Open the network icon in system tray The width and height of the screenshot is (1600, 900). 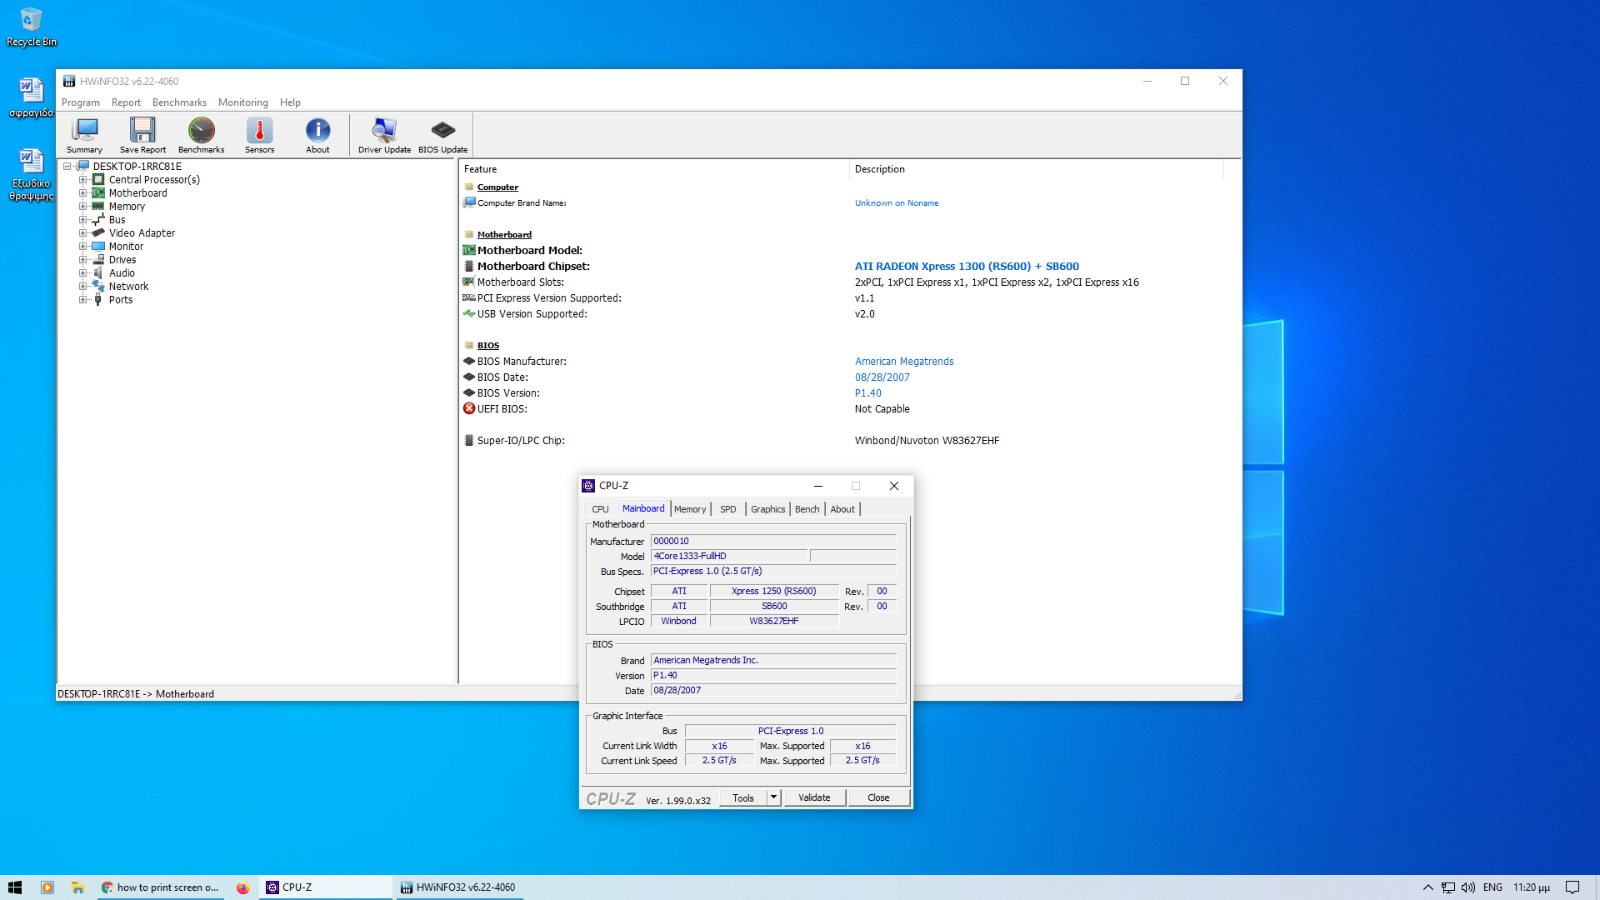click(x=1448, y=887)
